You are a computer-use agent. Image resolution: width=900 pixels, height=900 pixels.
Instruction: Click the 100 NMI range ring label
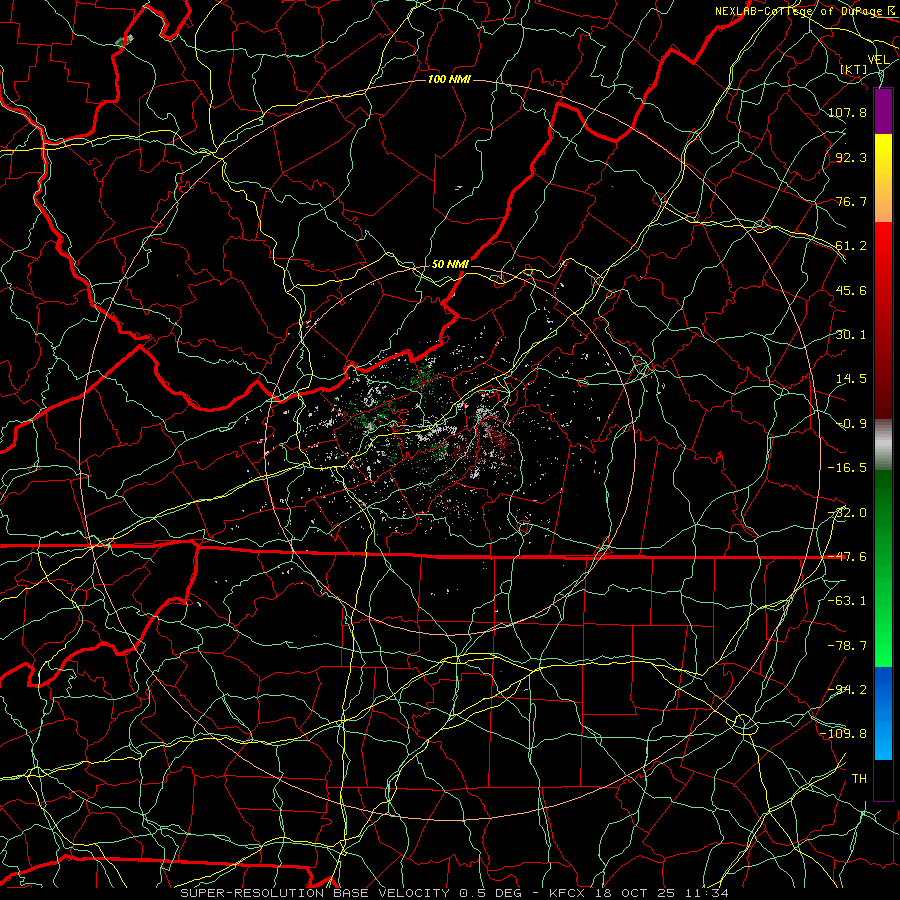[x=449, y=79]
